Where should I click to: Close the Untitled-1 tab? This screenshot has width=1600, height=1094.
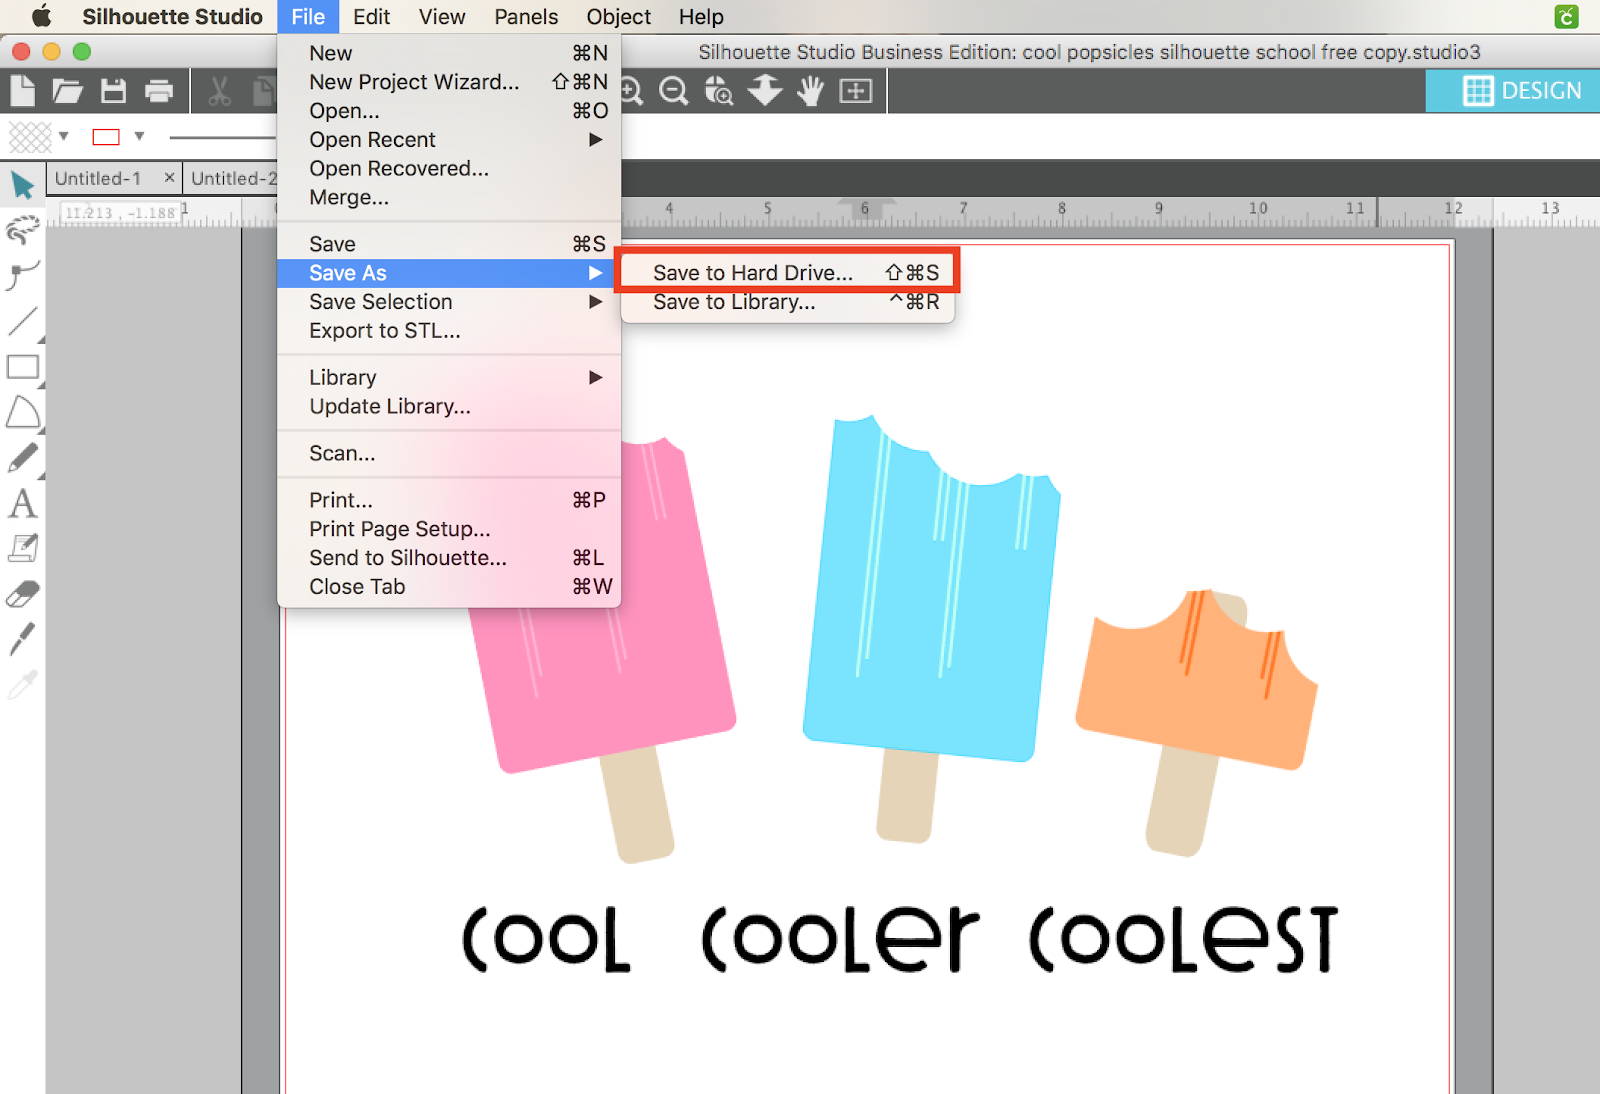coord(169,177)
